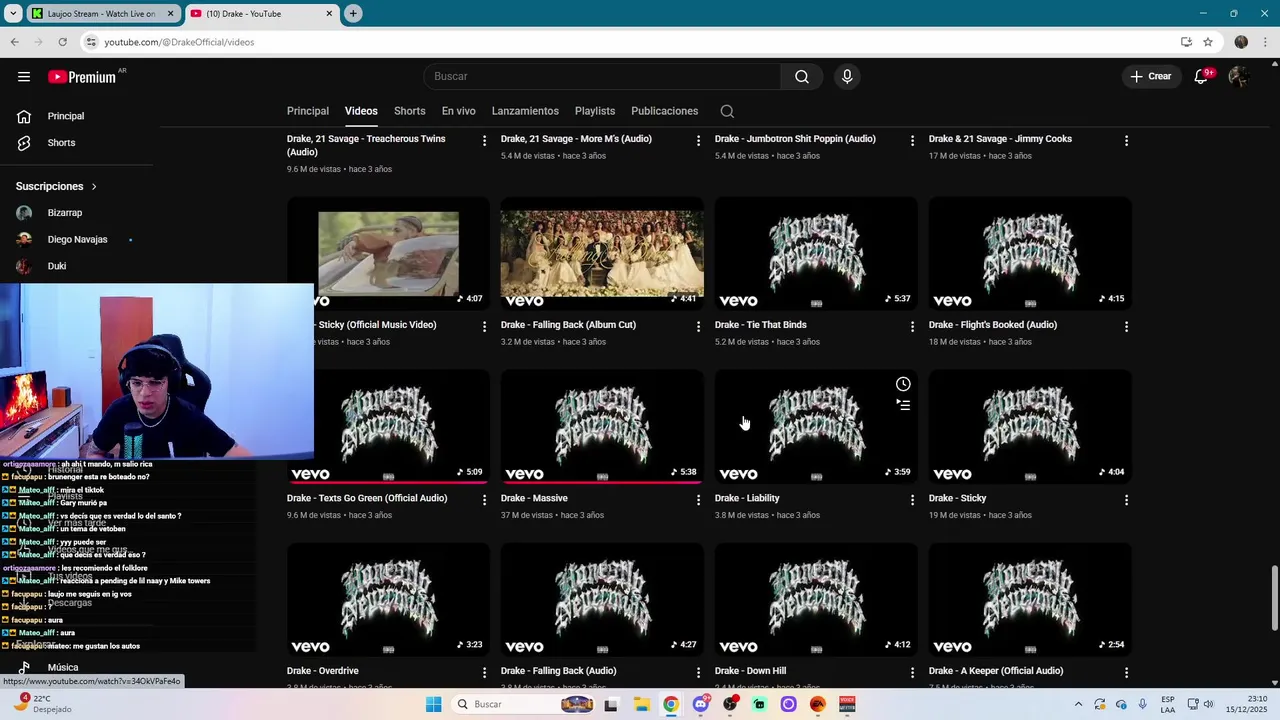
Task: Open the Drake - Massive video title
Action: [x=534, y=498]
